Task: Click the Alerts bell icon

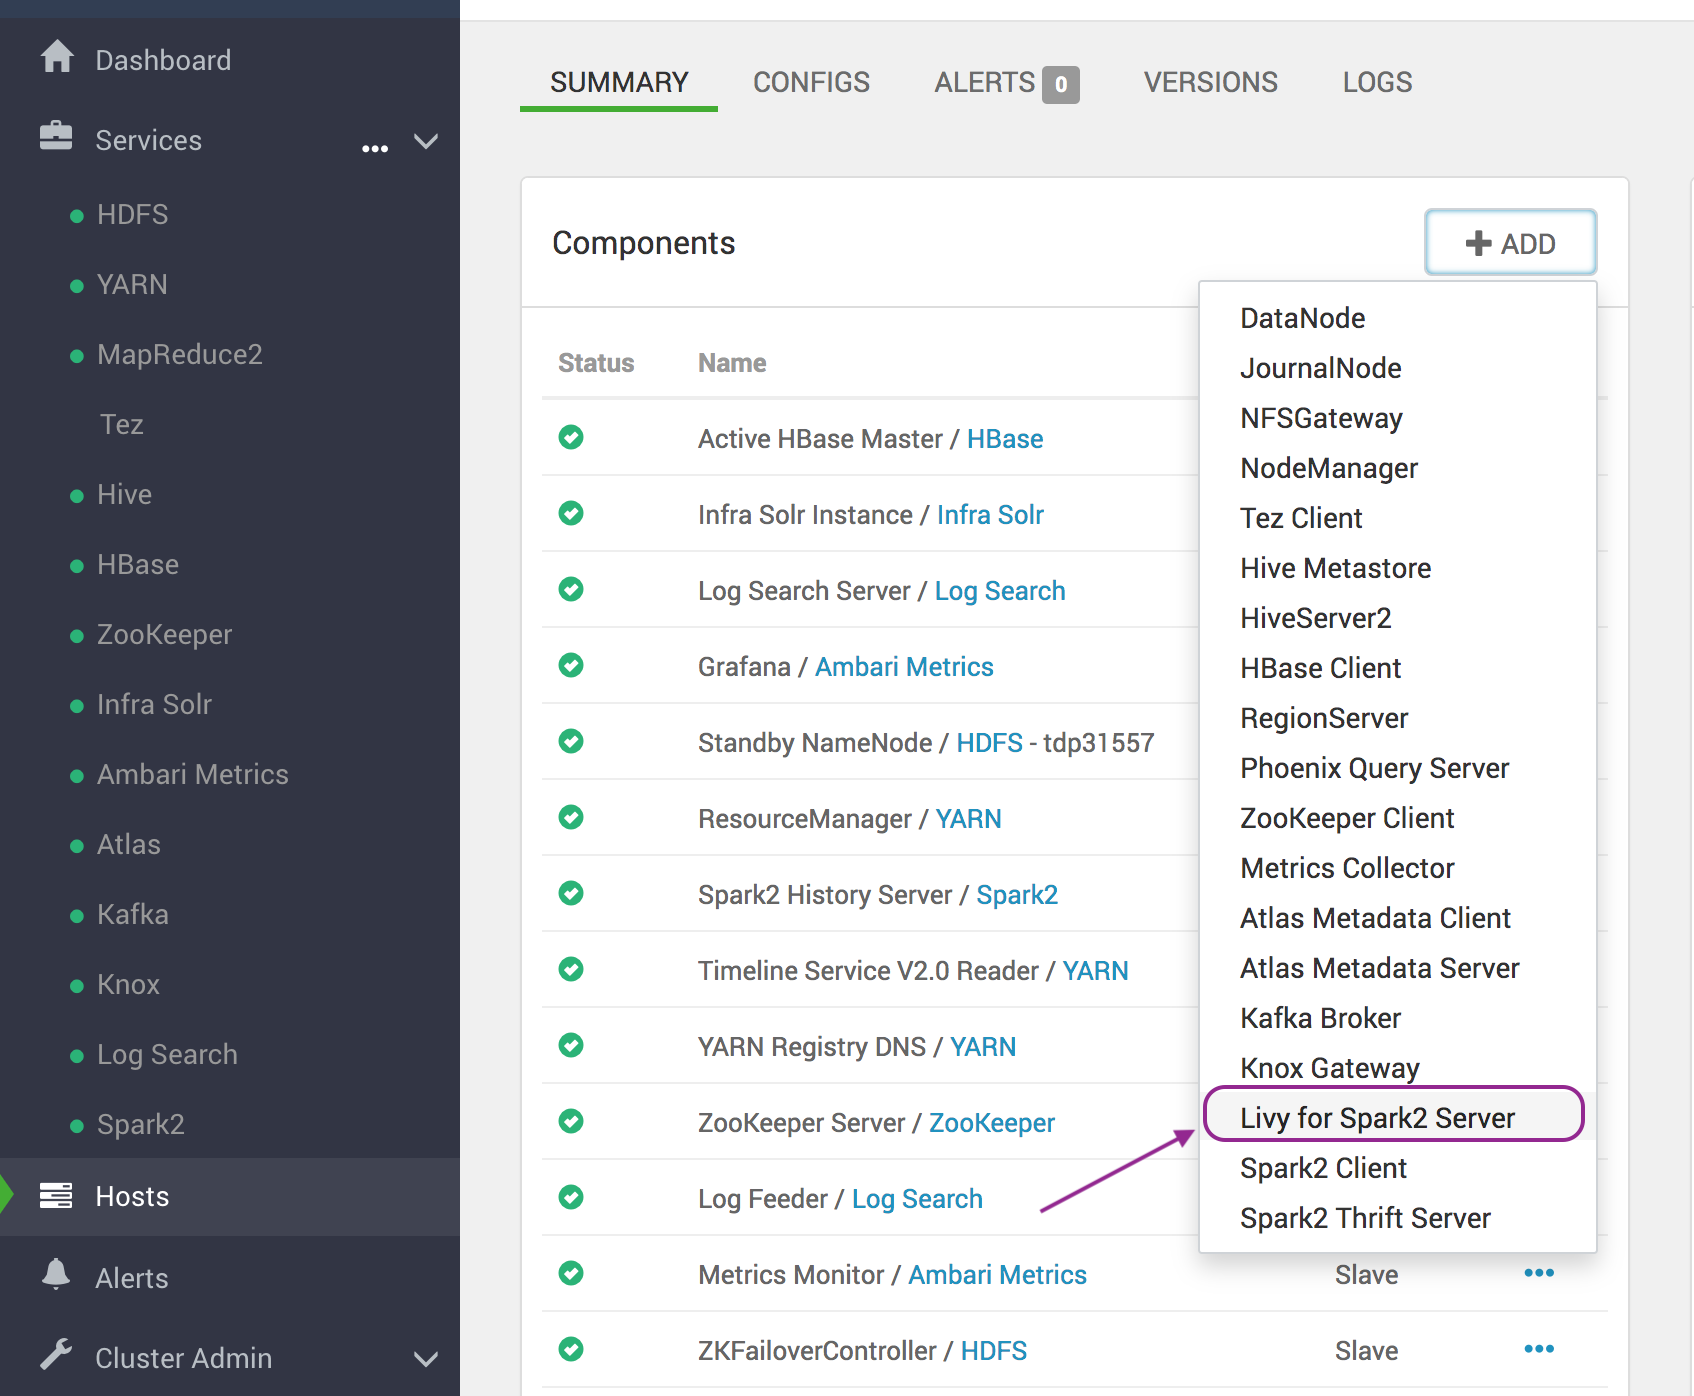Action: (x=56, y=1275)
